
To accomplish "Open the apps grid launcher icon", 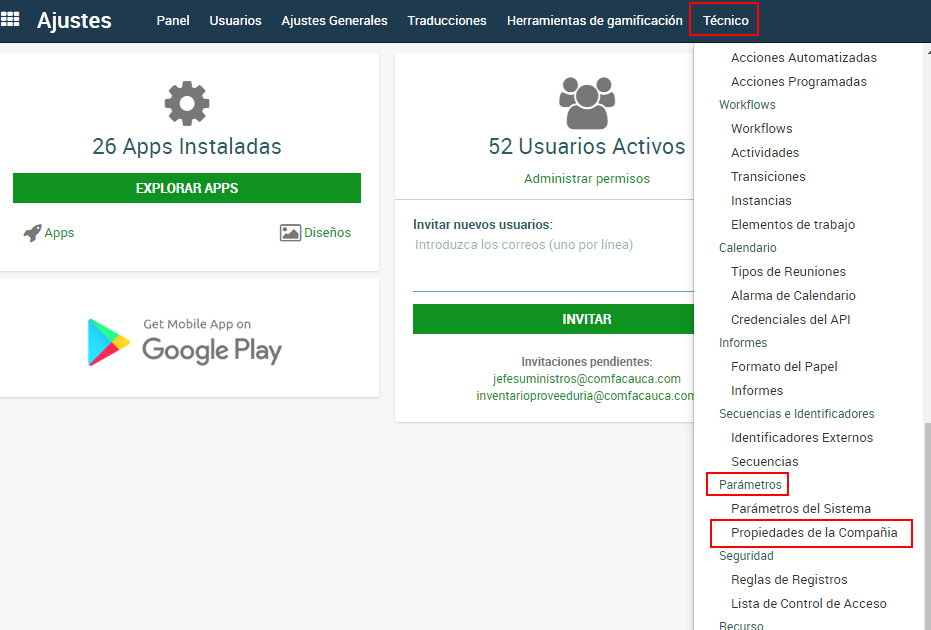I will tap(11, 19).
